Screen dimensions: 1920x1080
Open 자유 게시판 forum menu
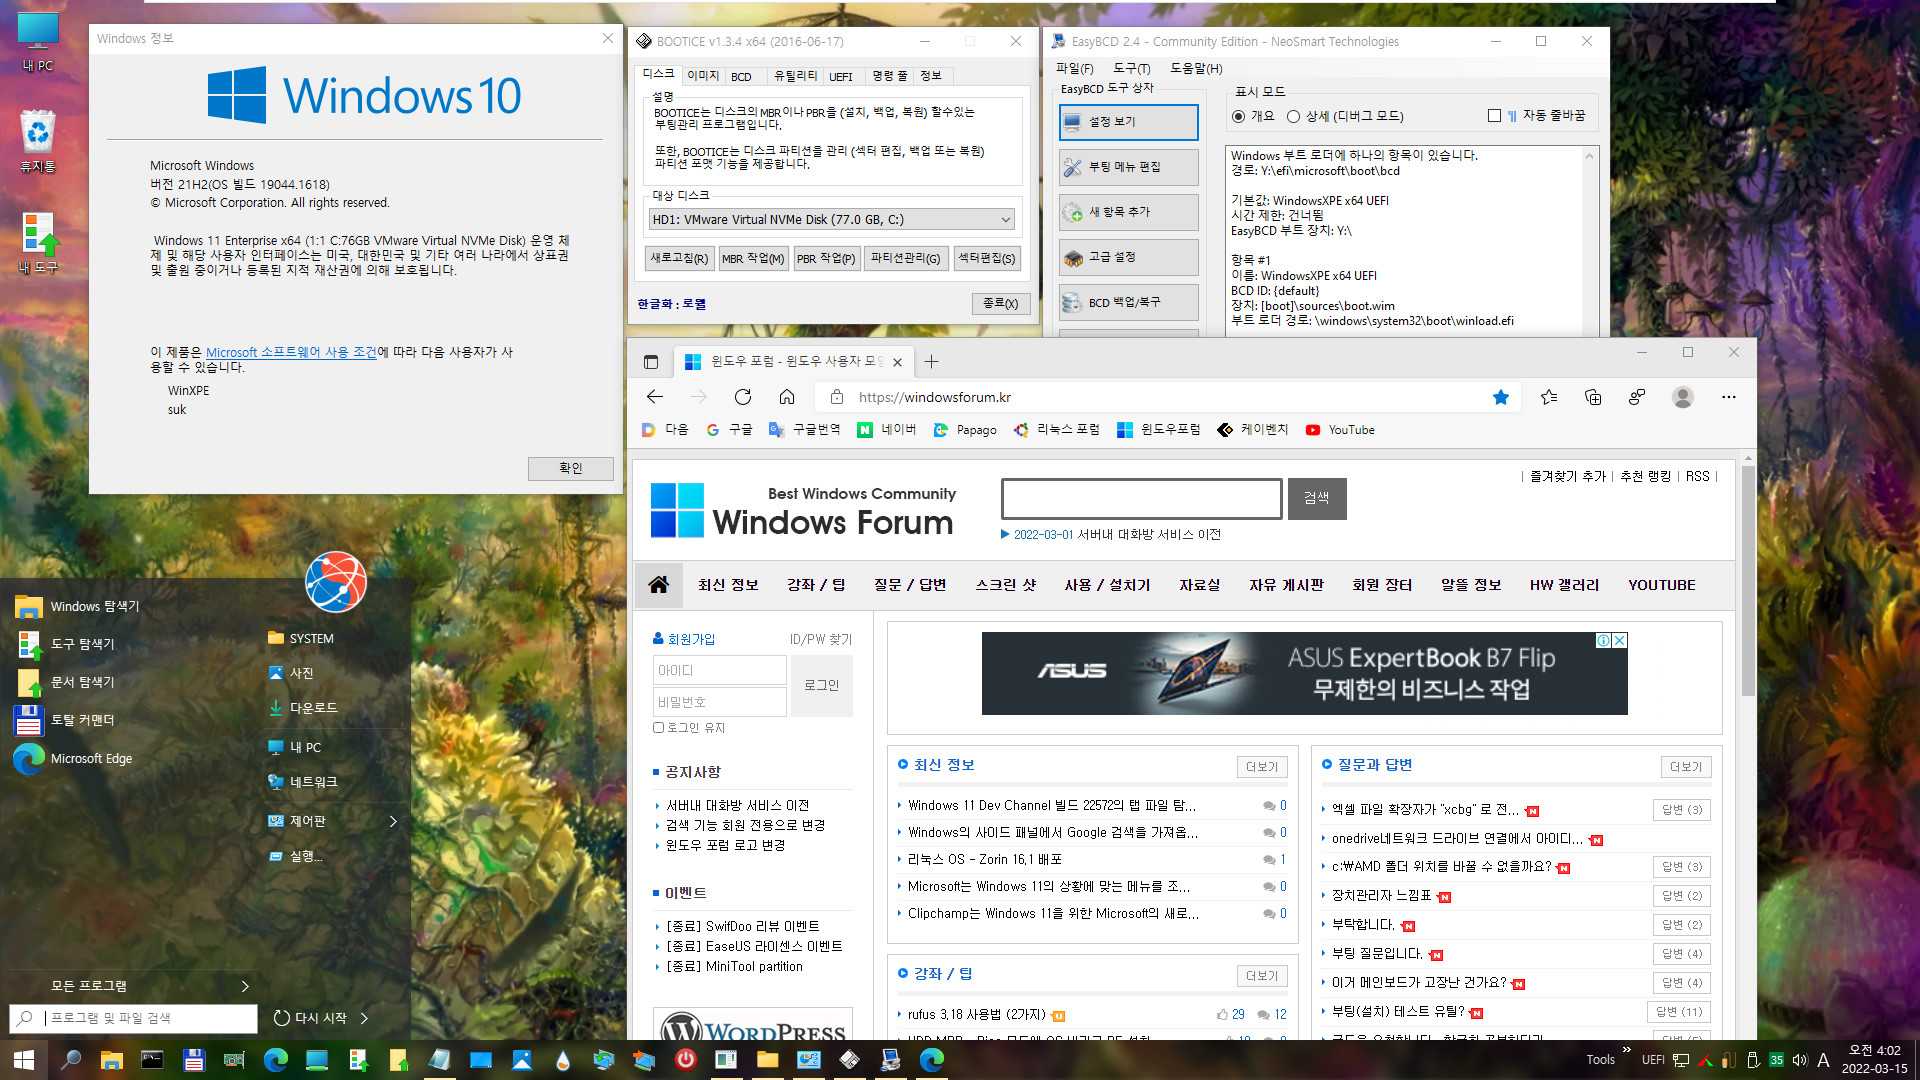click(1286, 585)
